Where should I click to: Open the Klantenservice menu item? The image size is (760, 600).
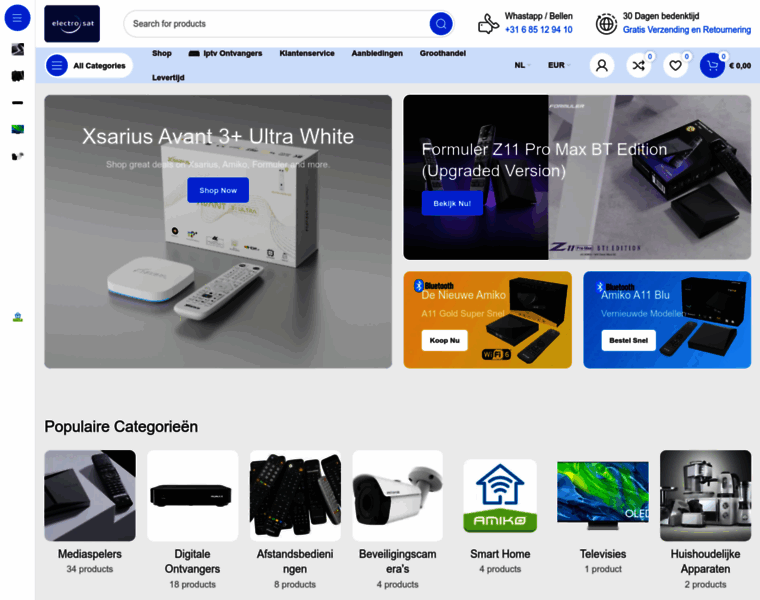point(307,53)
